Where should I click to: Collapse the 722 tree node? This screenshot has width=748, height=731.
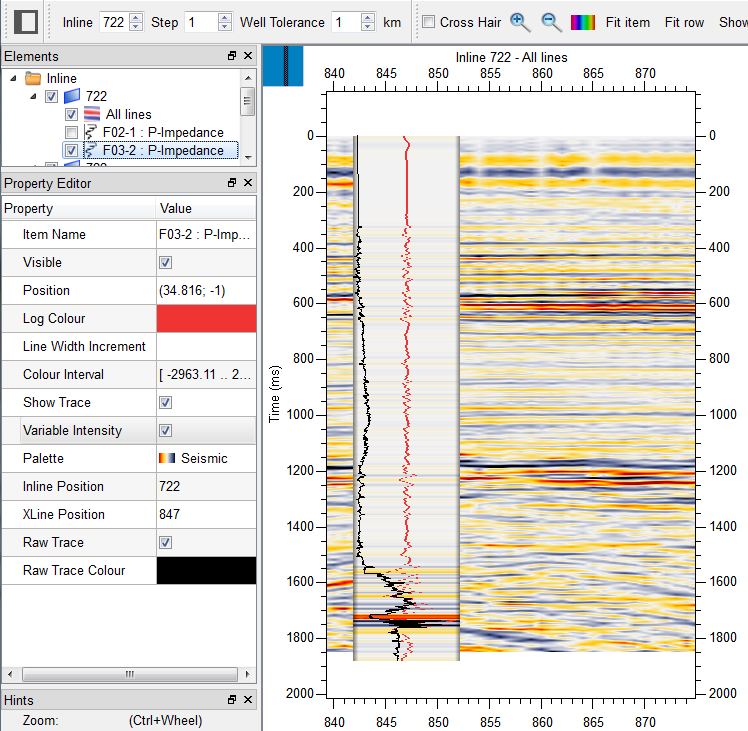click(32, 96)
